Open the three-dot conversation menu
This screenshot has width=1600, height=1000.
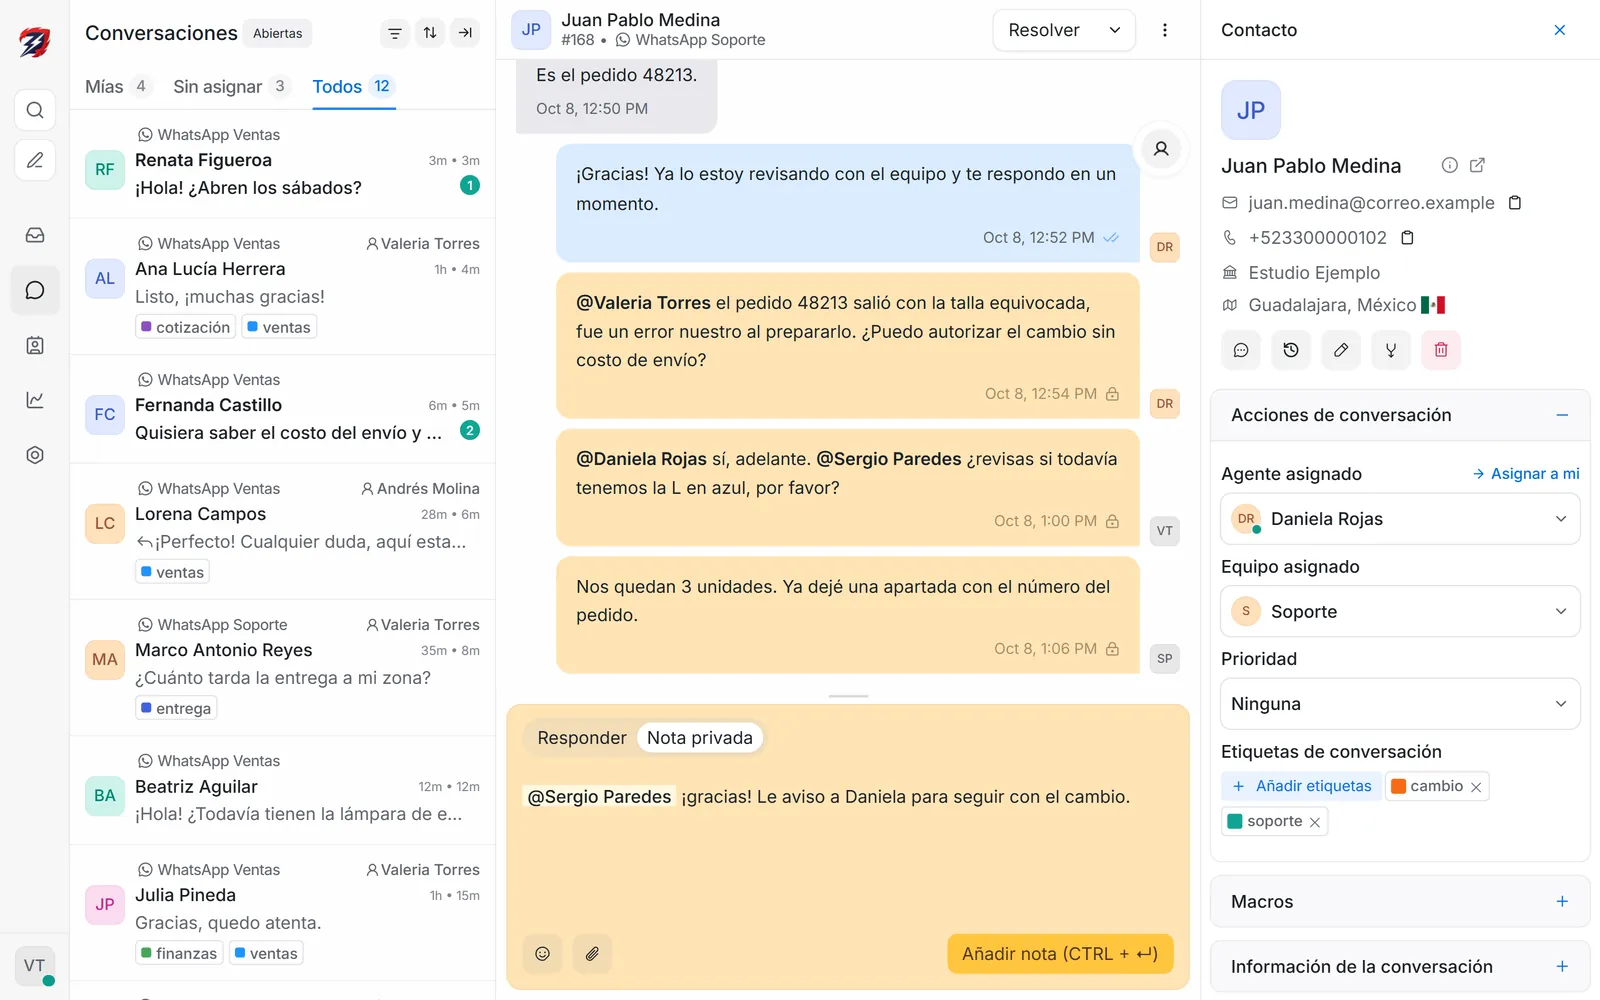point(1165,30)
